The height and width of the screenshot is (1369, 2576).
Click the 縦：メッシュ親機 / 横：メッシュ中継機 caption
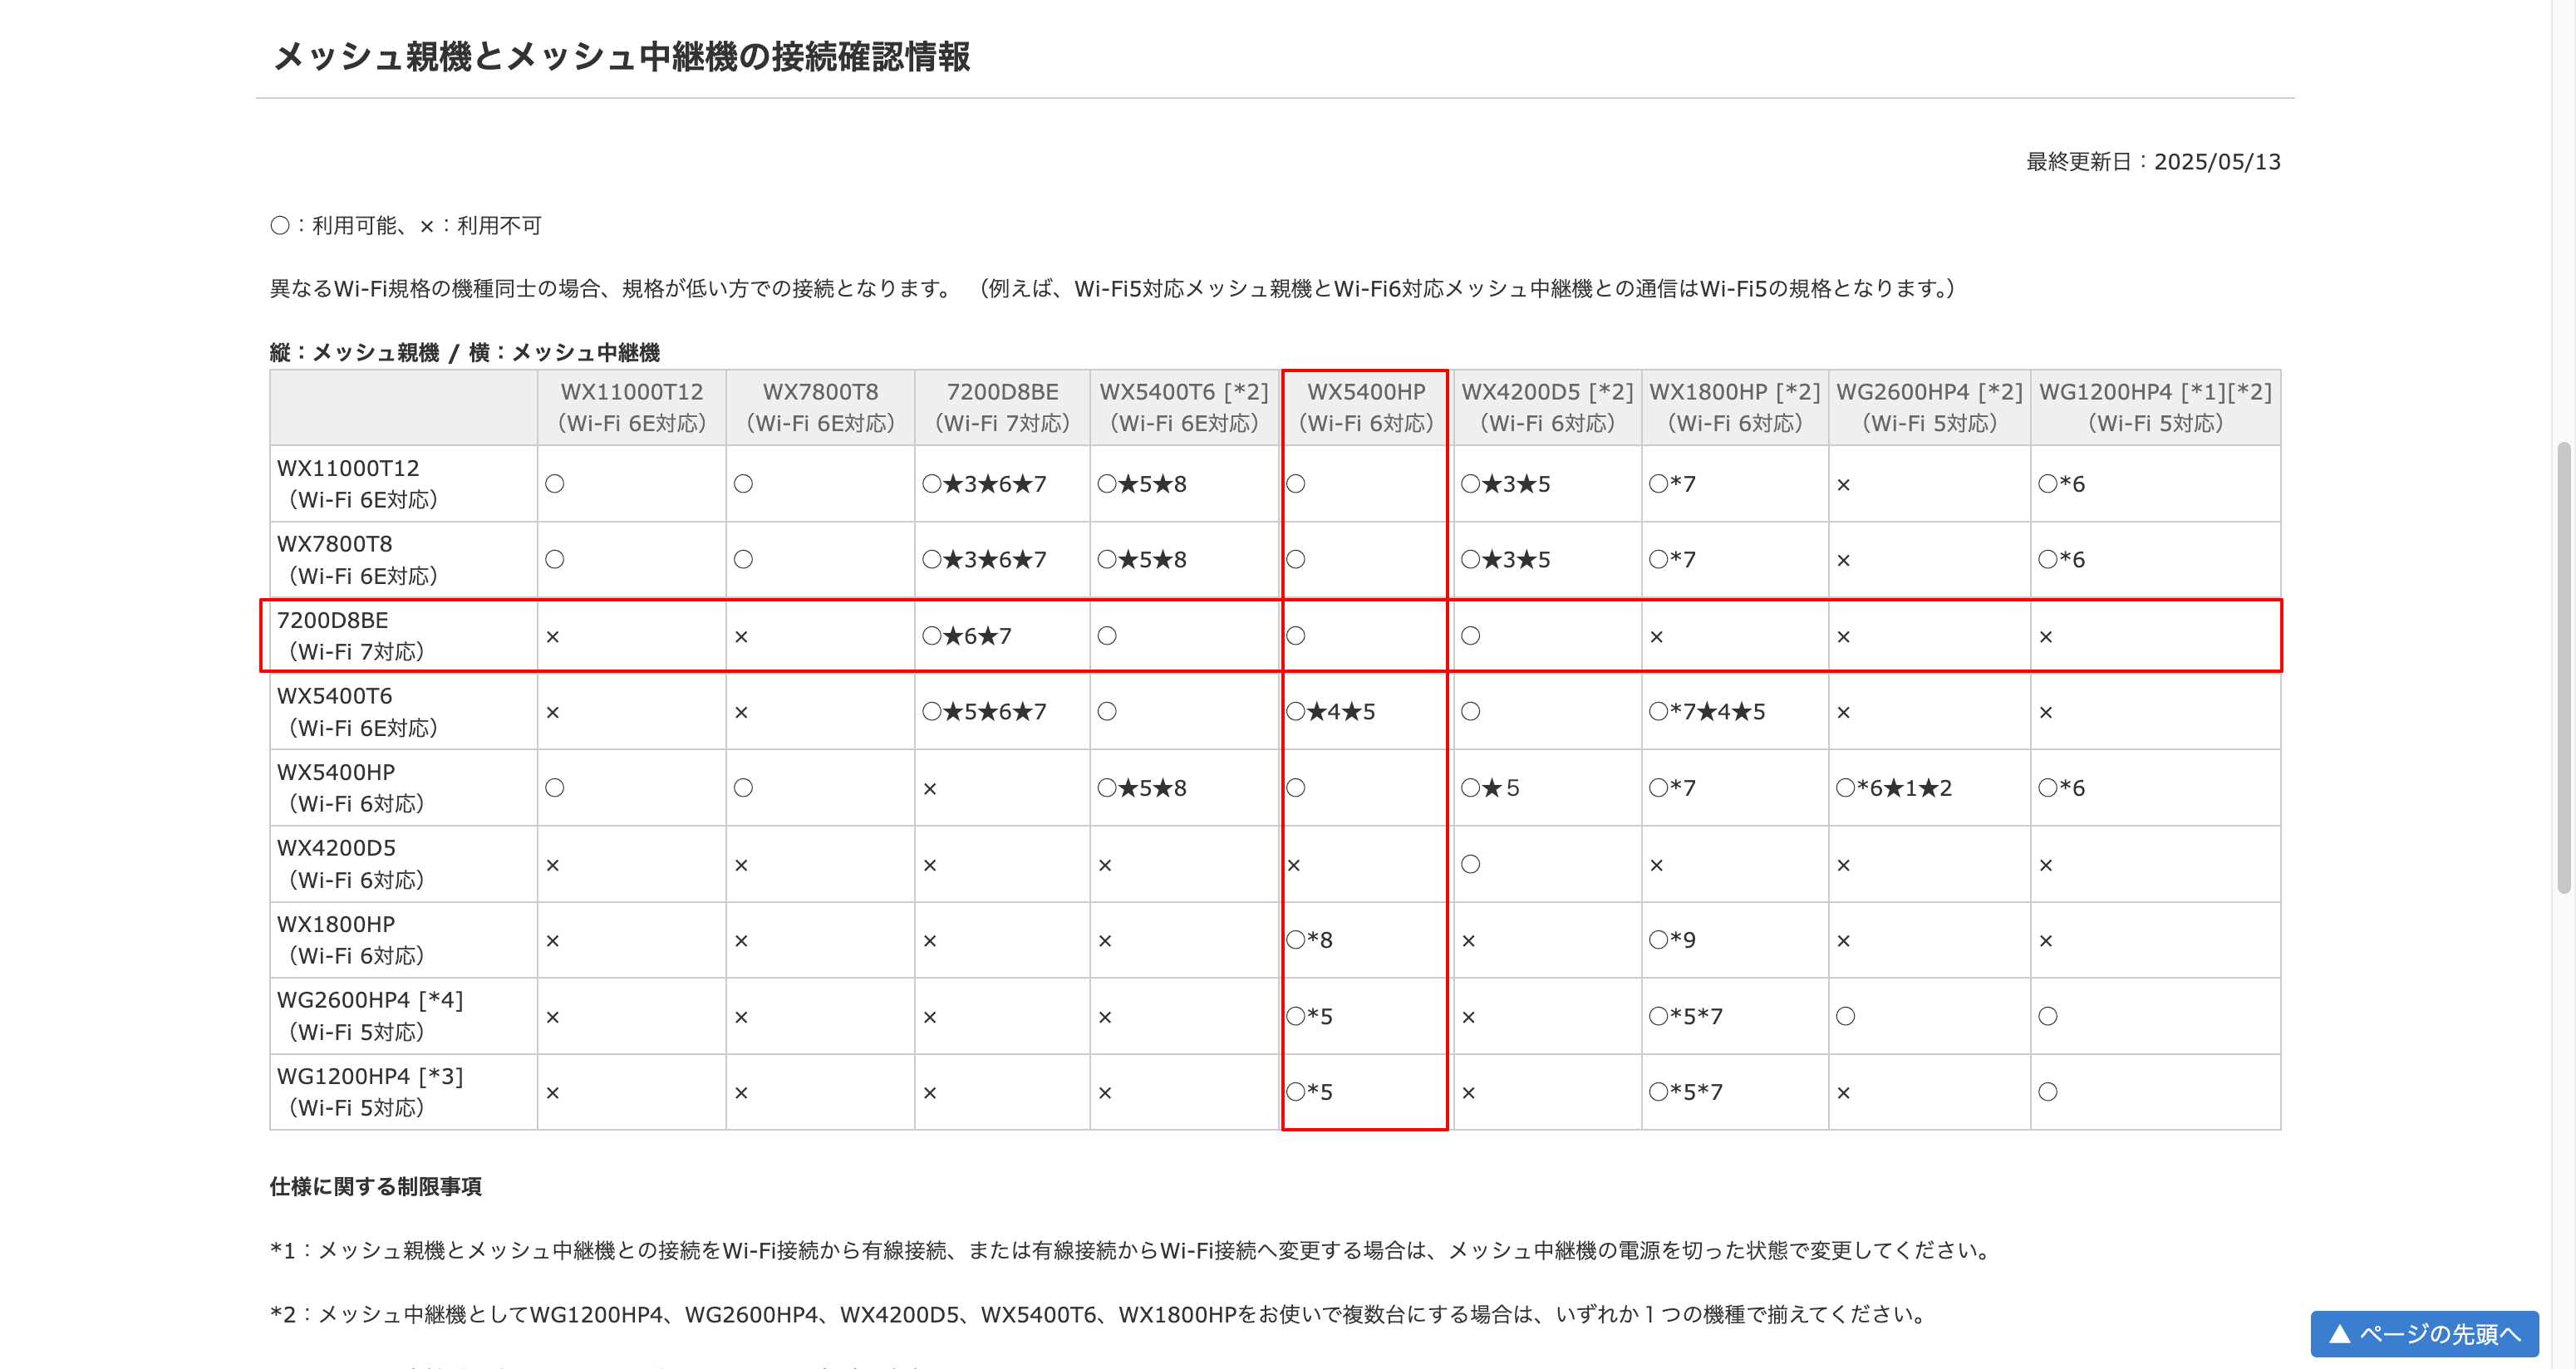click(465, 353)
